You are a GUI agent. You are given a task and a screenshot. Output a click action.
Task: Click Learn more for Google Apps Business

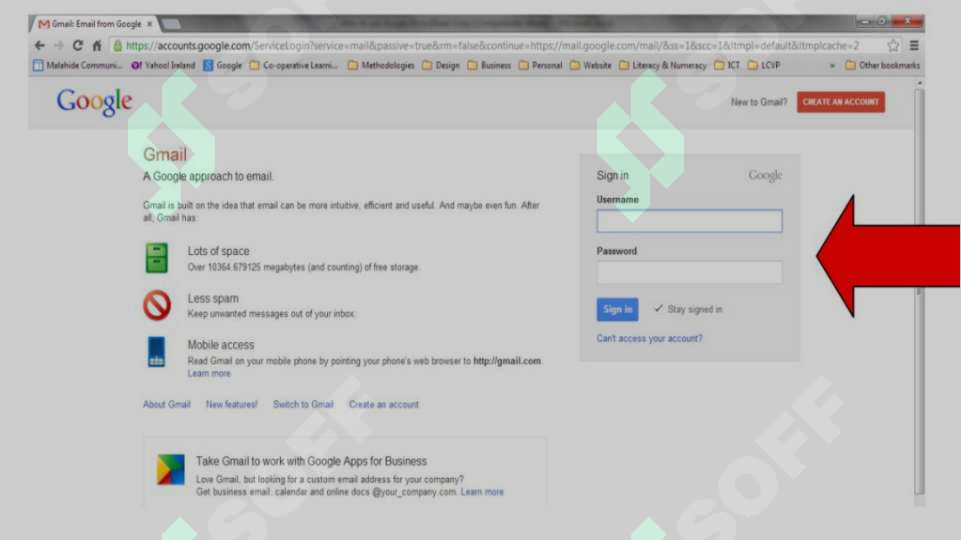(x=482, y=492)
